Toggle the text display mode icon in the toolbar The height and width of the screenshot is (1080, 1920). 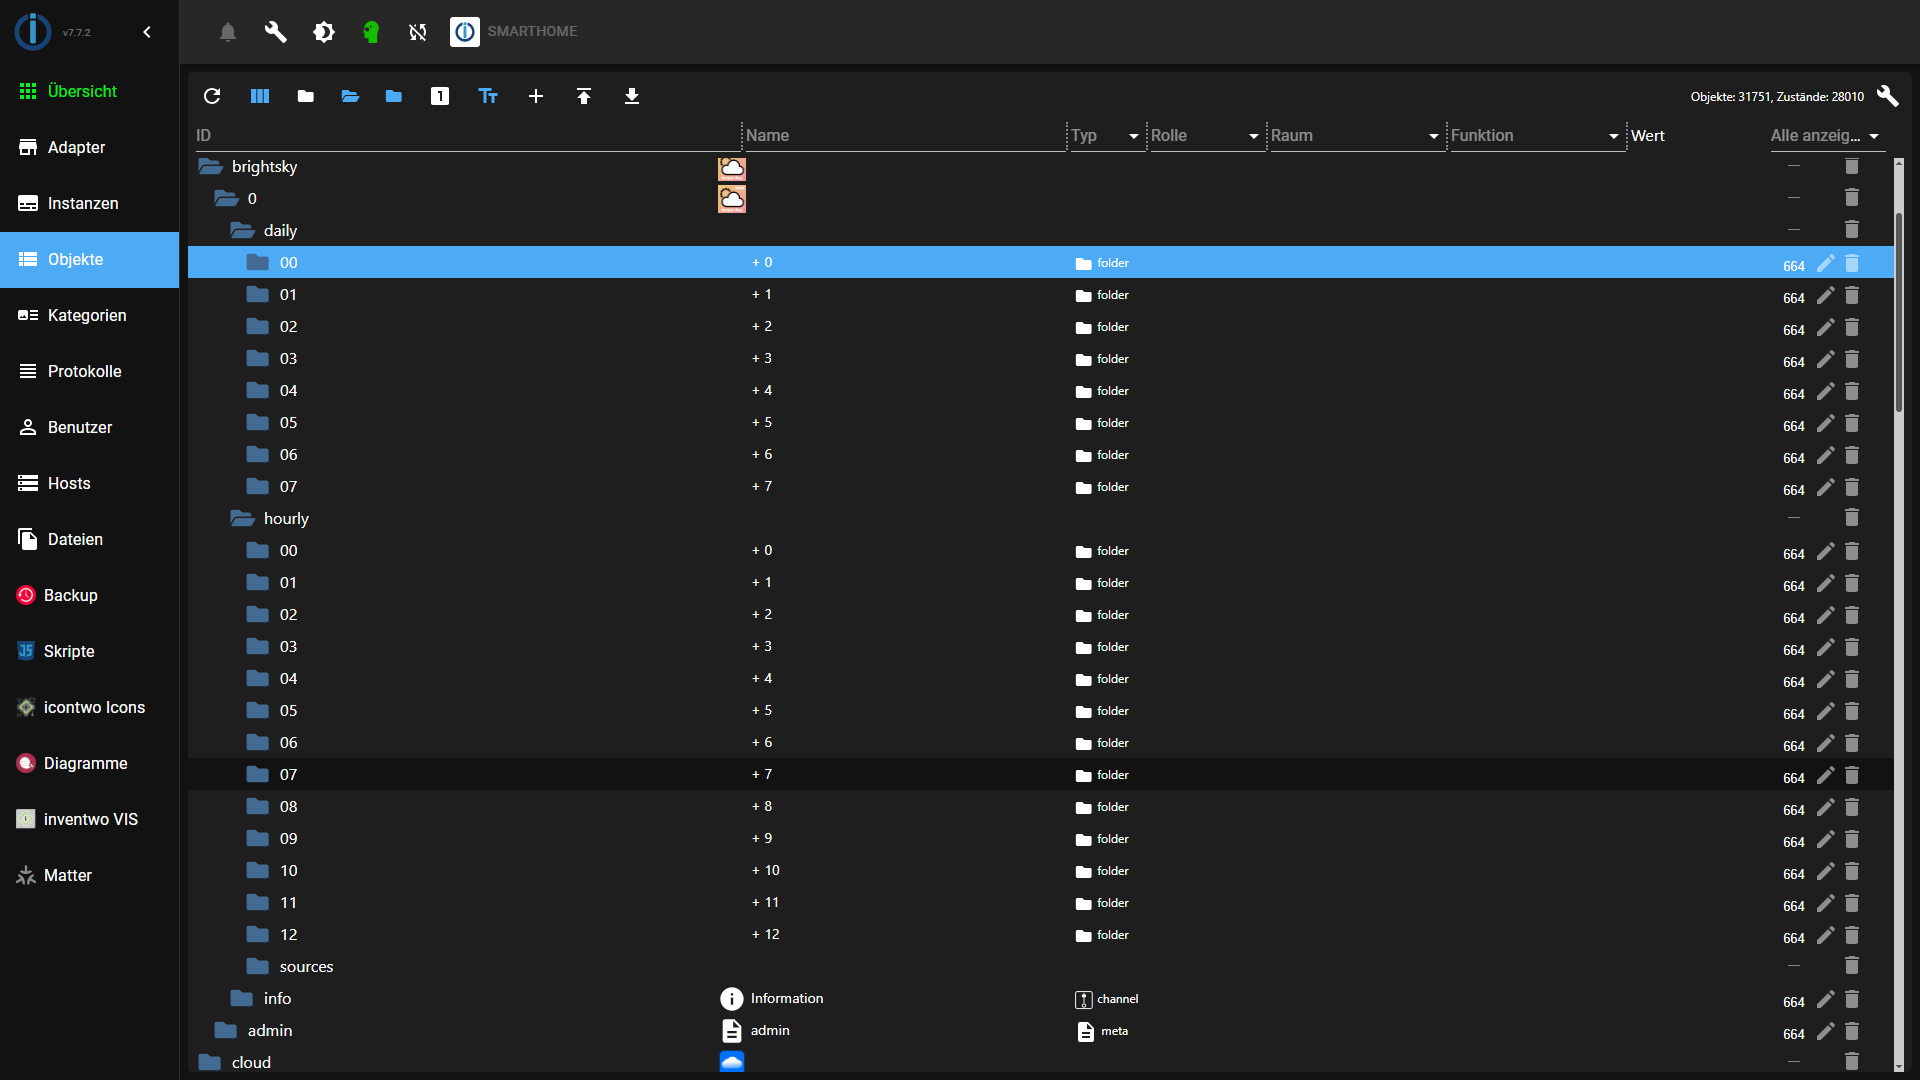pyautogui.click(x=488, y=96)
